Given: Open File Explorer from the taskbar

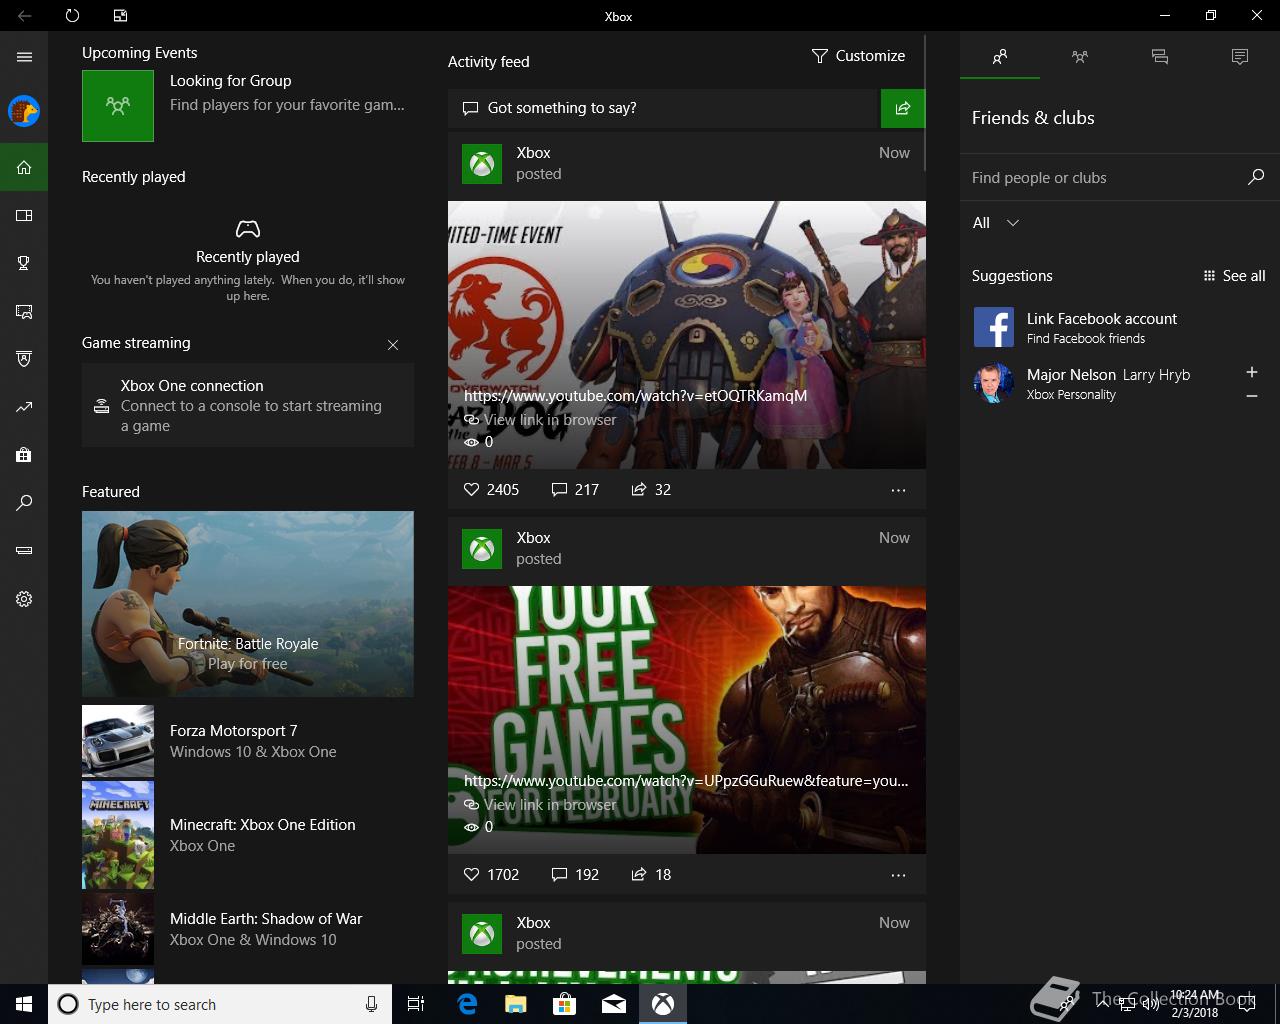Looking at the screenshot, I should pyautogui.click(x=516, y=1004).
